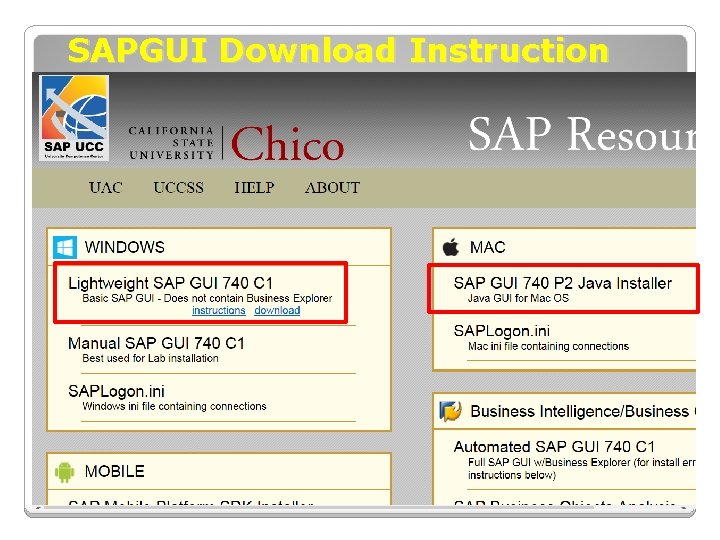Viewport: 720px width, 540px height.
Task: Select Automated SAP GUI 740 C1 entry
Action: [x=554, y=446]
